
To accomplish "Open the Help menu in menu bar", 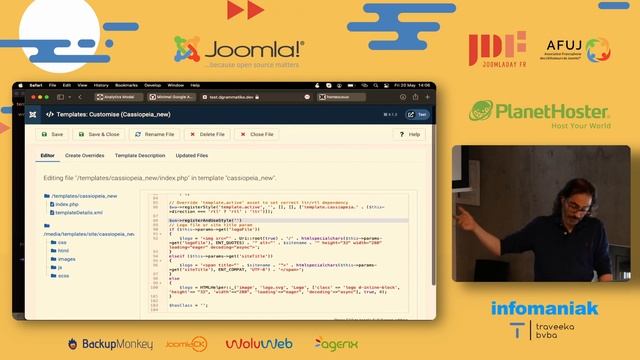I will [x=195, y=85].
